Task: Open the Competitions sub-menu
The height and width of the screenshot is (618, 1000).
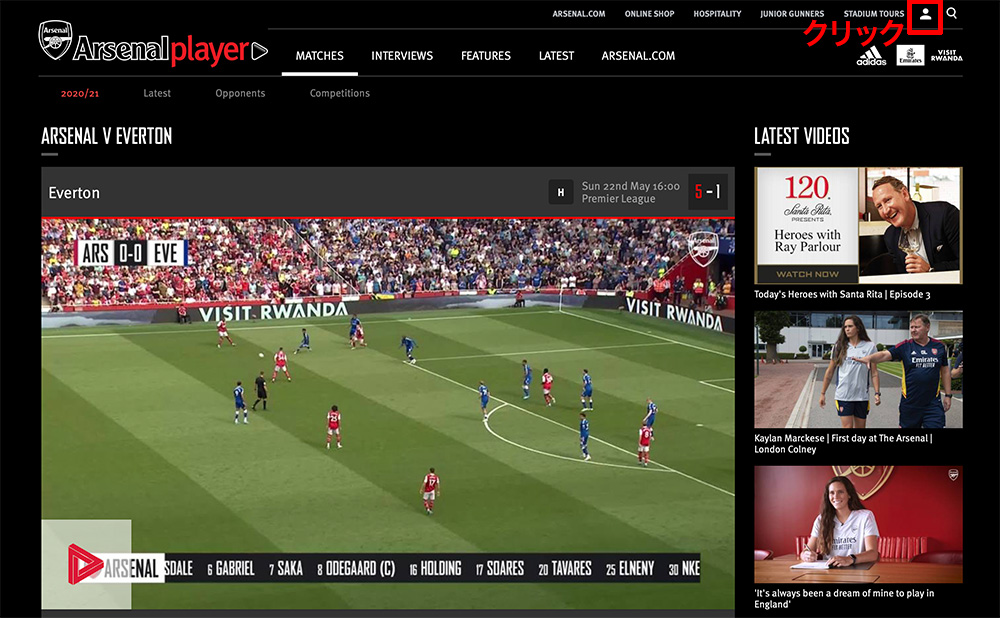Action: pyautogui.click(x=339, y=93)
